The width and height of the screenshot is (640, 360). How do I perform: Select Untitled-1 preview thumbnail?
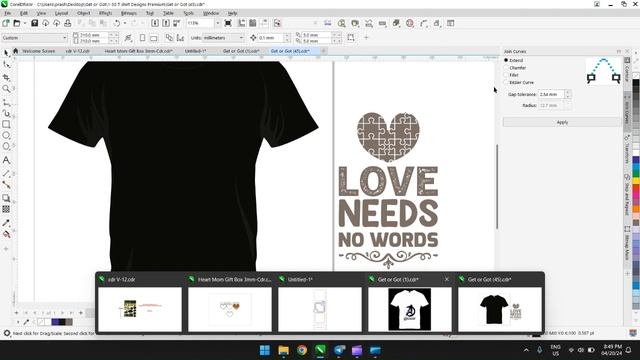point(320,309)
